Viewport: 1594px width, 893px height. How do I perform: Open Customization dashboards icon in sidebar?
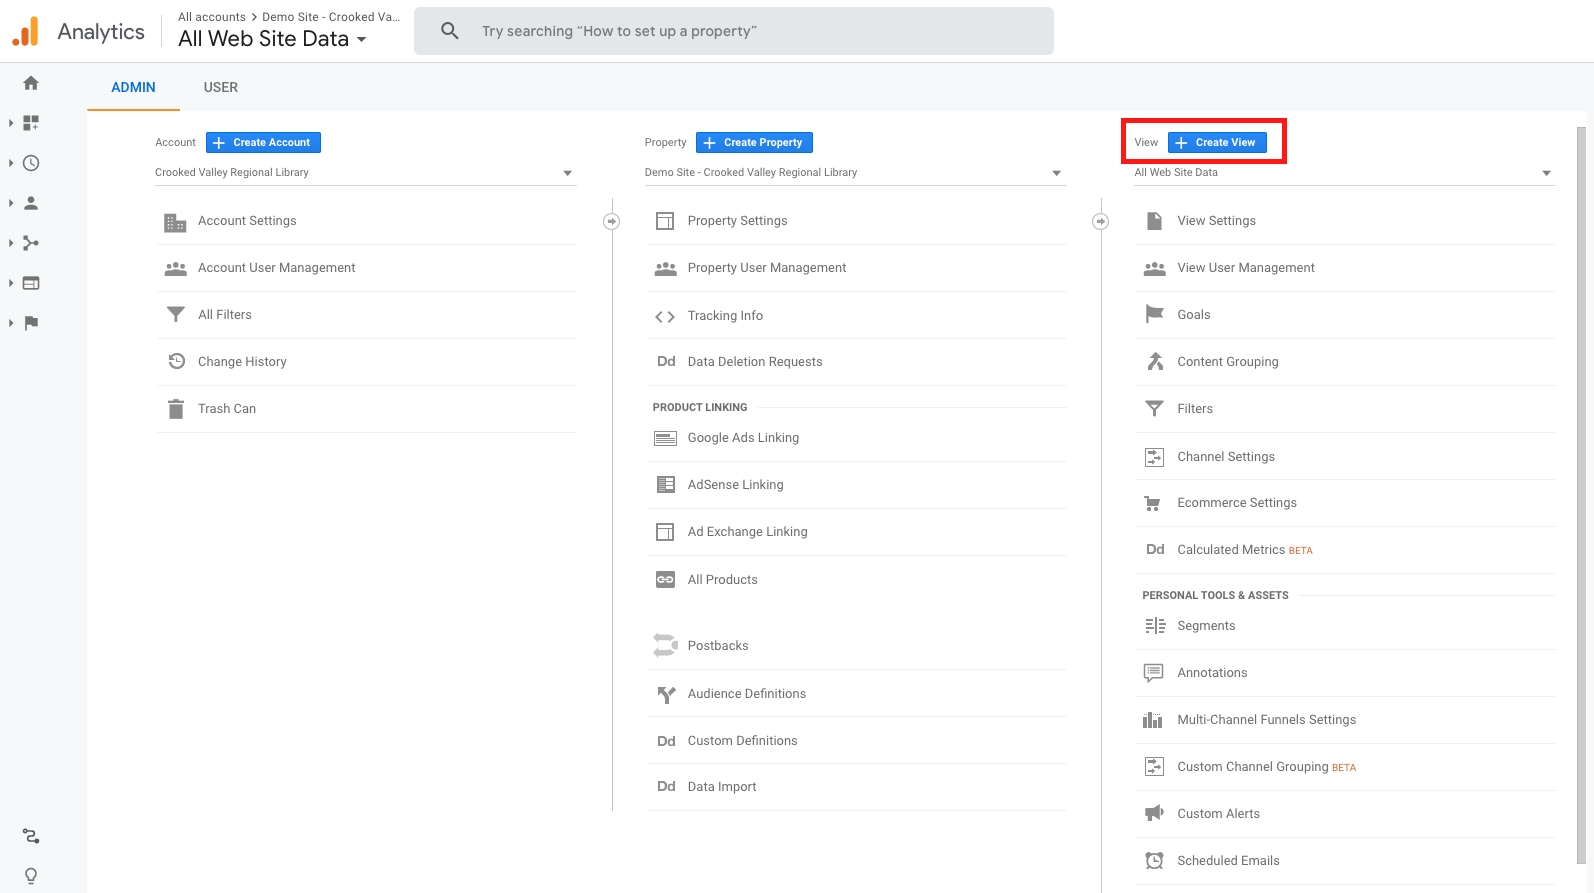(x=31, y=123)
